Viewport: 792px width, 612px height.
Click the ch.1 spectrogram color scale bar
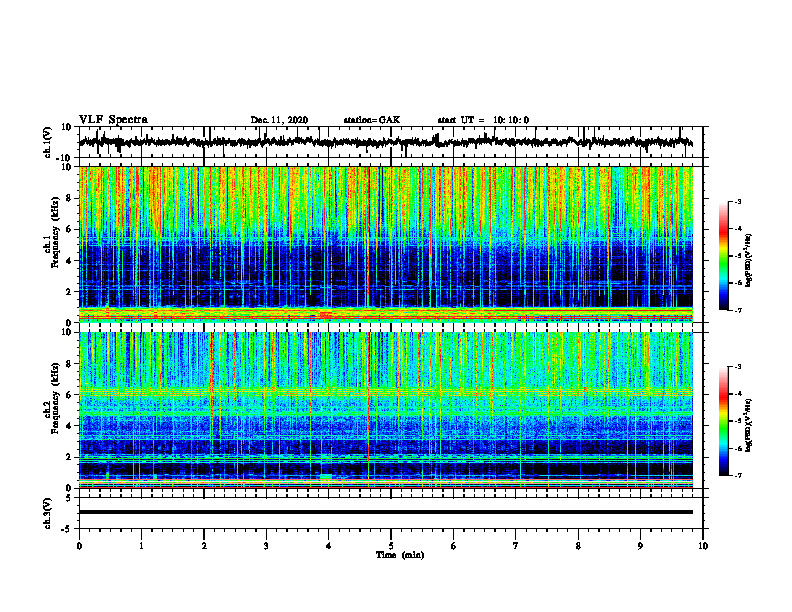point(724,256)
